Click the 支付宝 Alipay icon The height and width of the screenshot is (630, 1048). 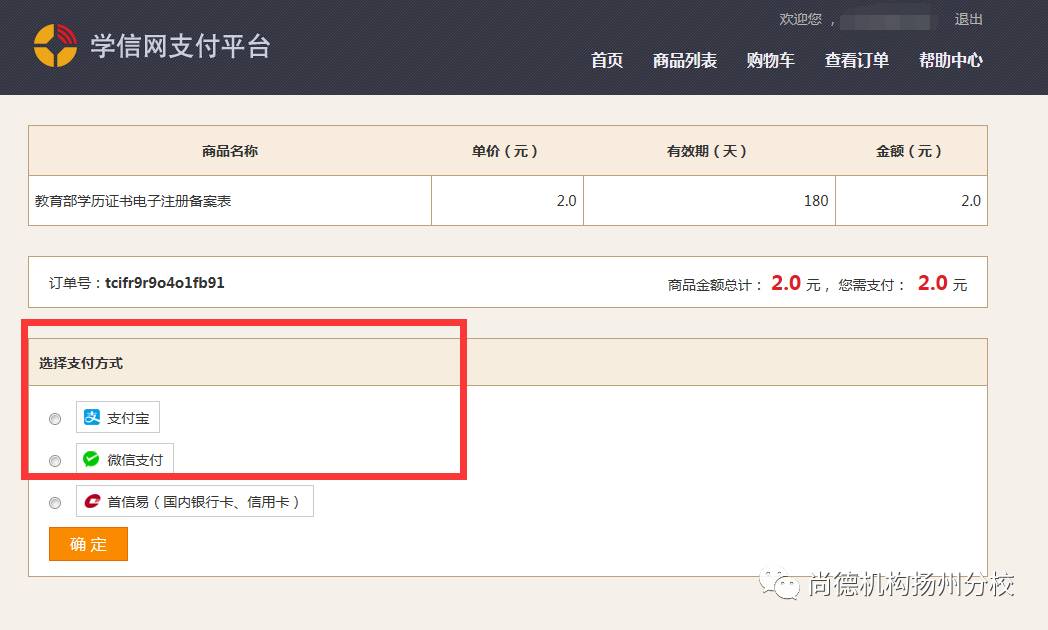(92, 418)
